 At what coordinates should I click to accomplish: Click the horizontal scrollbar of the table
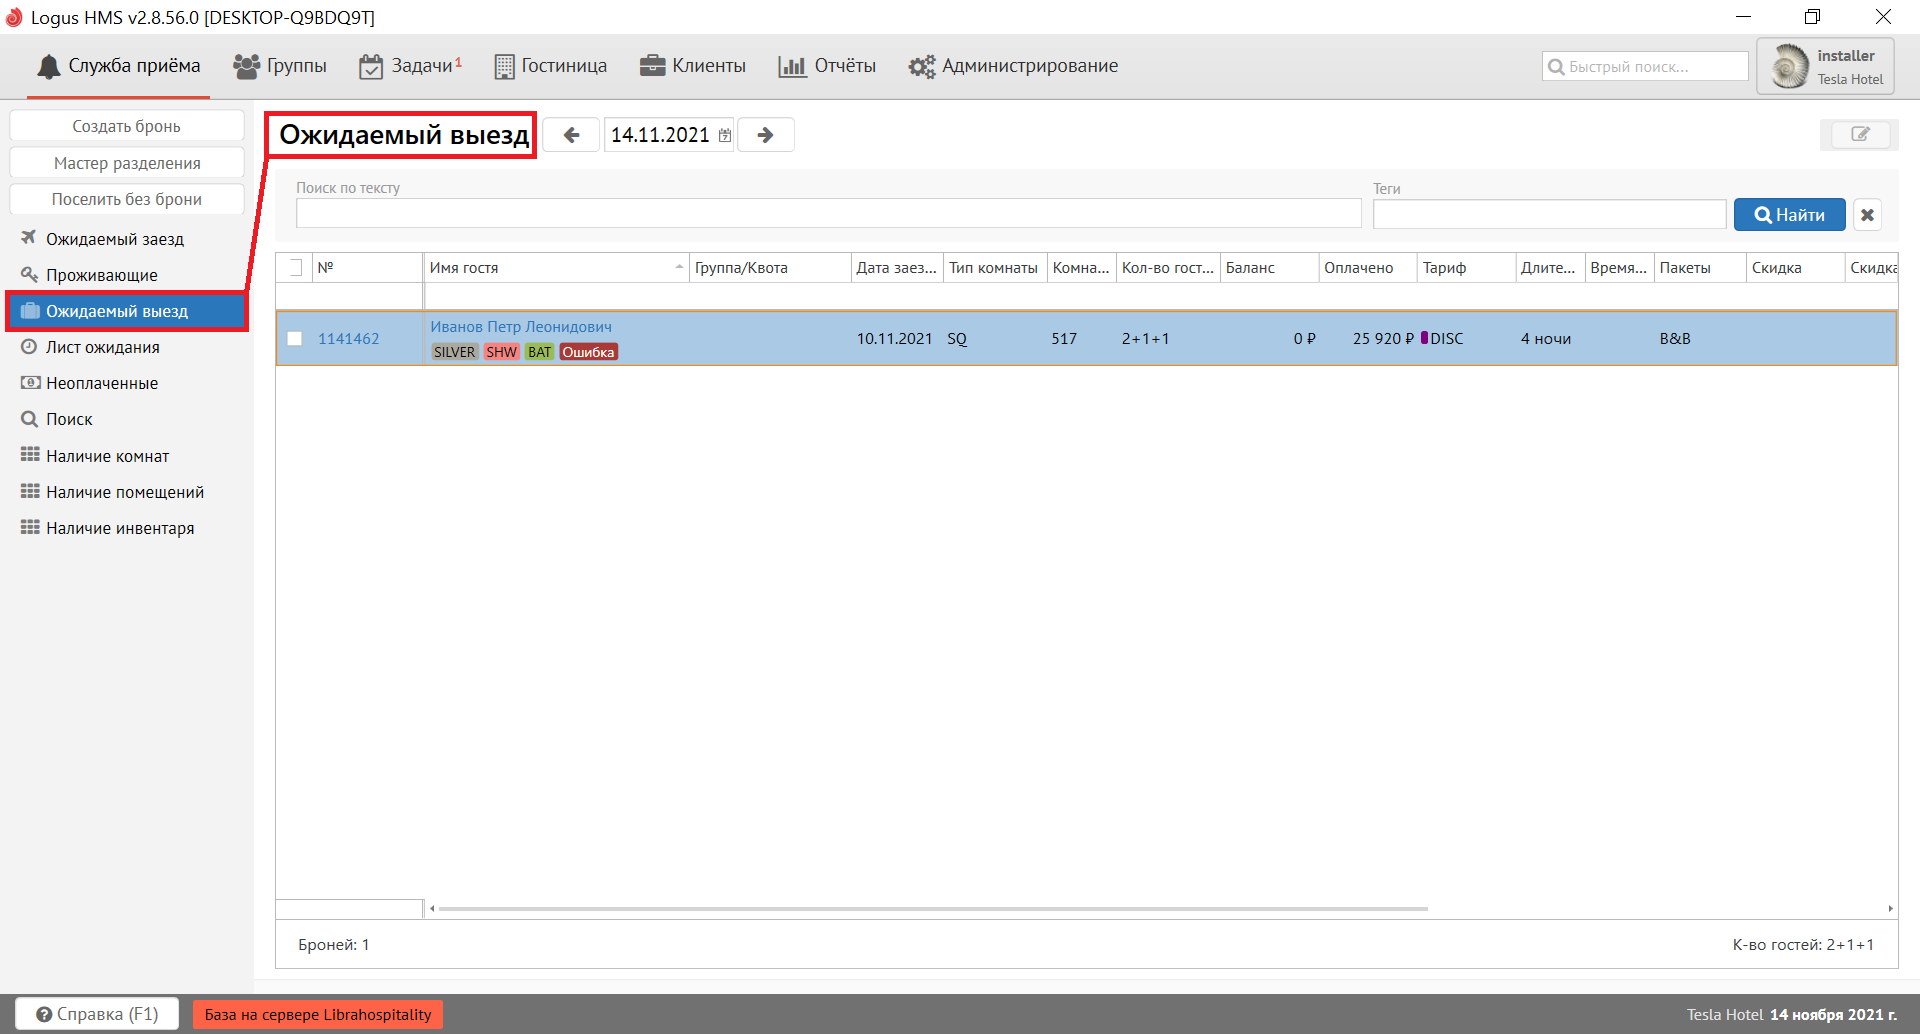(x=933, y=909)
